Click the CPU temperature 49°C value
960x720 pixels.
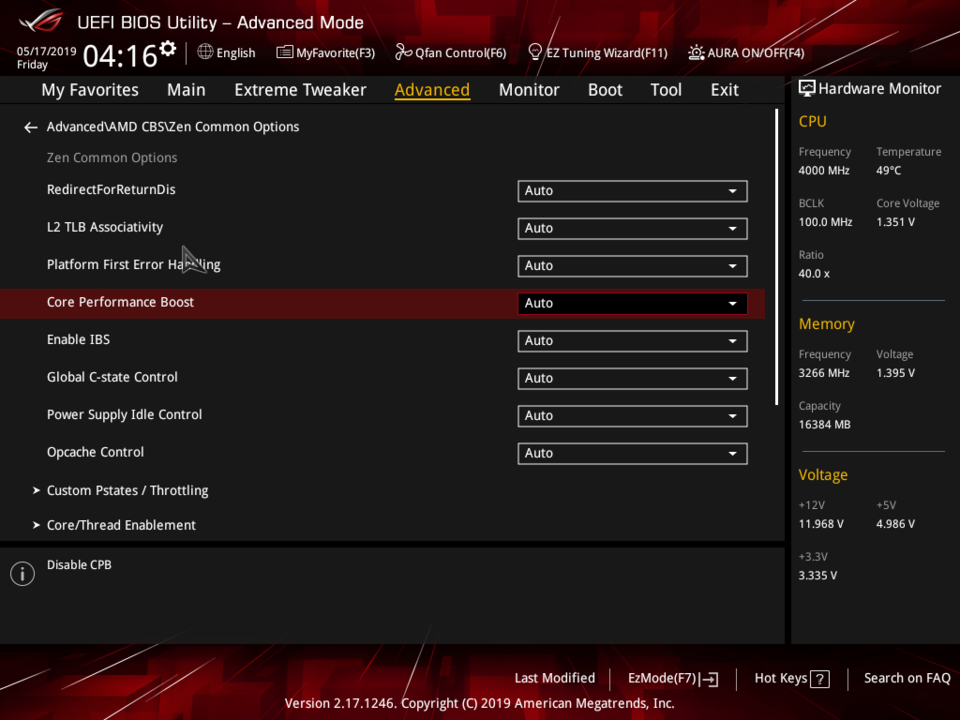click(x=888, y=171)
